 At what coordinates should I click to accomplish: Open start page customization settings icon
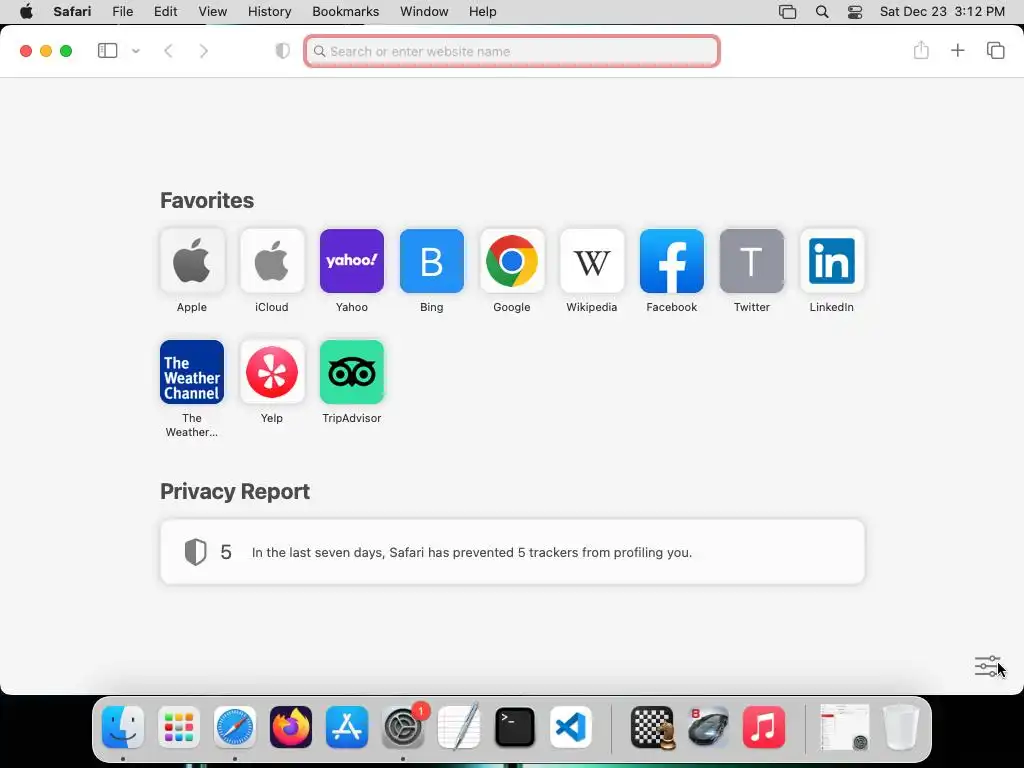point(987,666)
